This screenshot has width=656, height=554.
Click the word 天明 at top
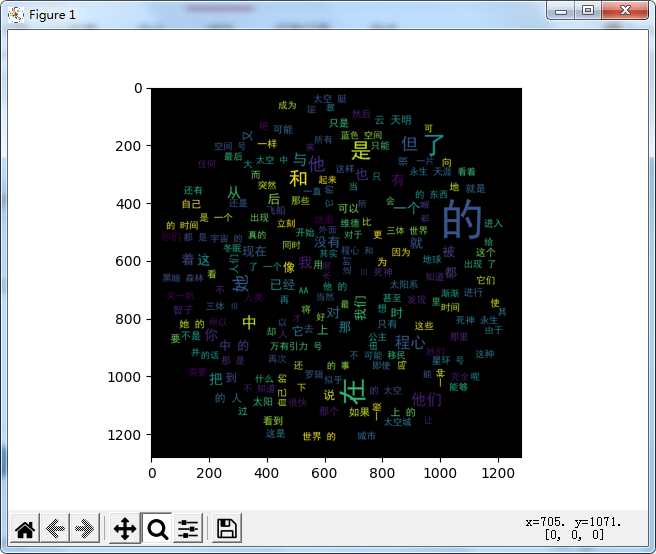pos(401,120)
